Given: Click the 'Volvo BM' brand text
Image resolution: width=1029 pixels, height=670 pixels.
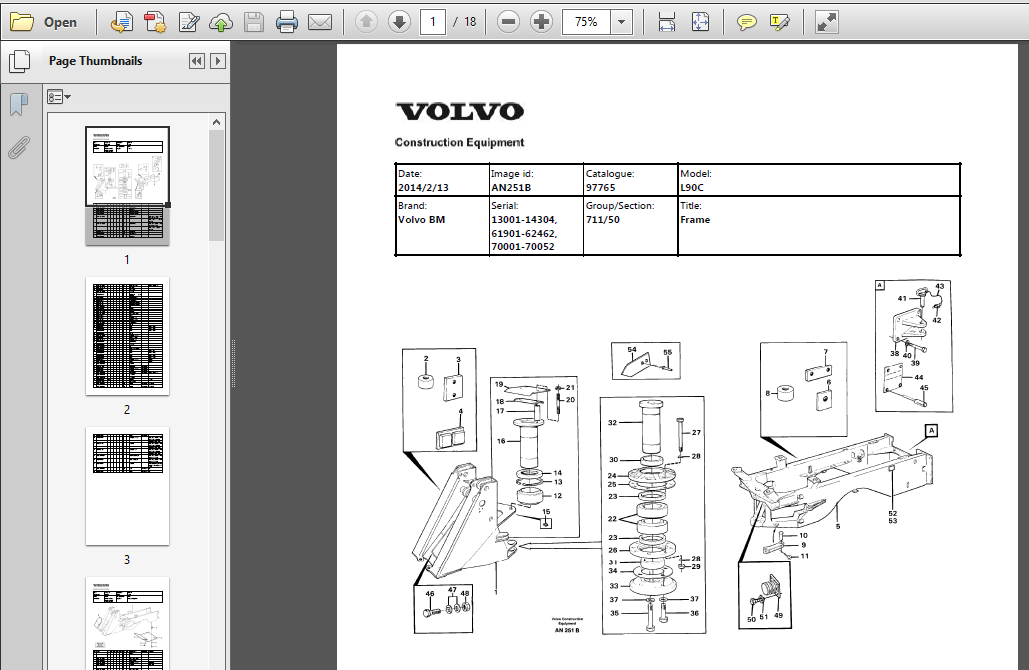Looking at the screenshot, I should click(x=421, y=219).
